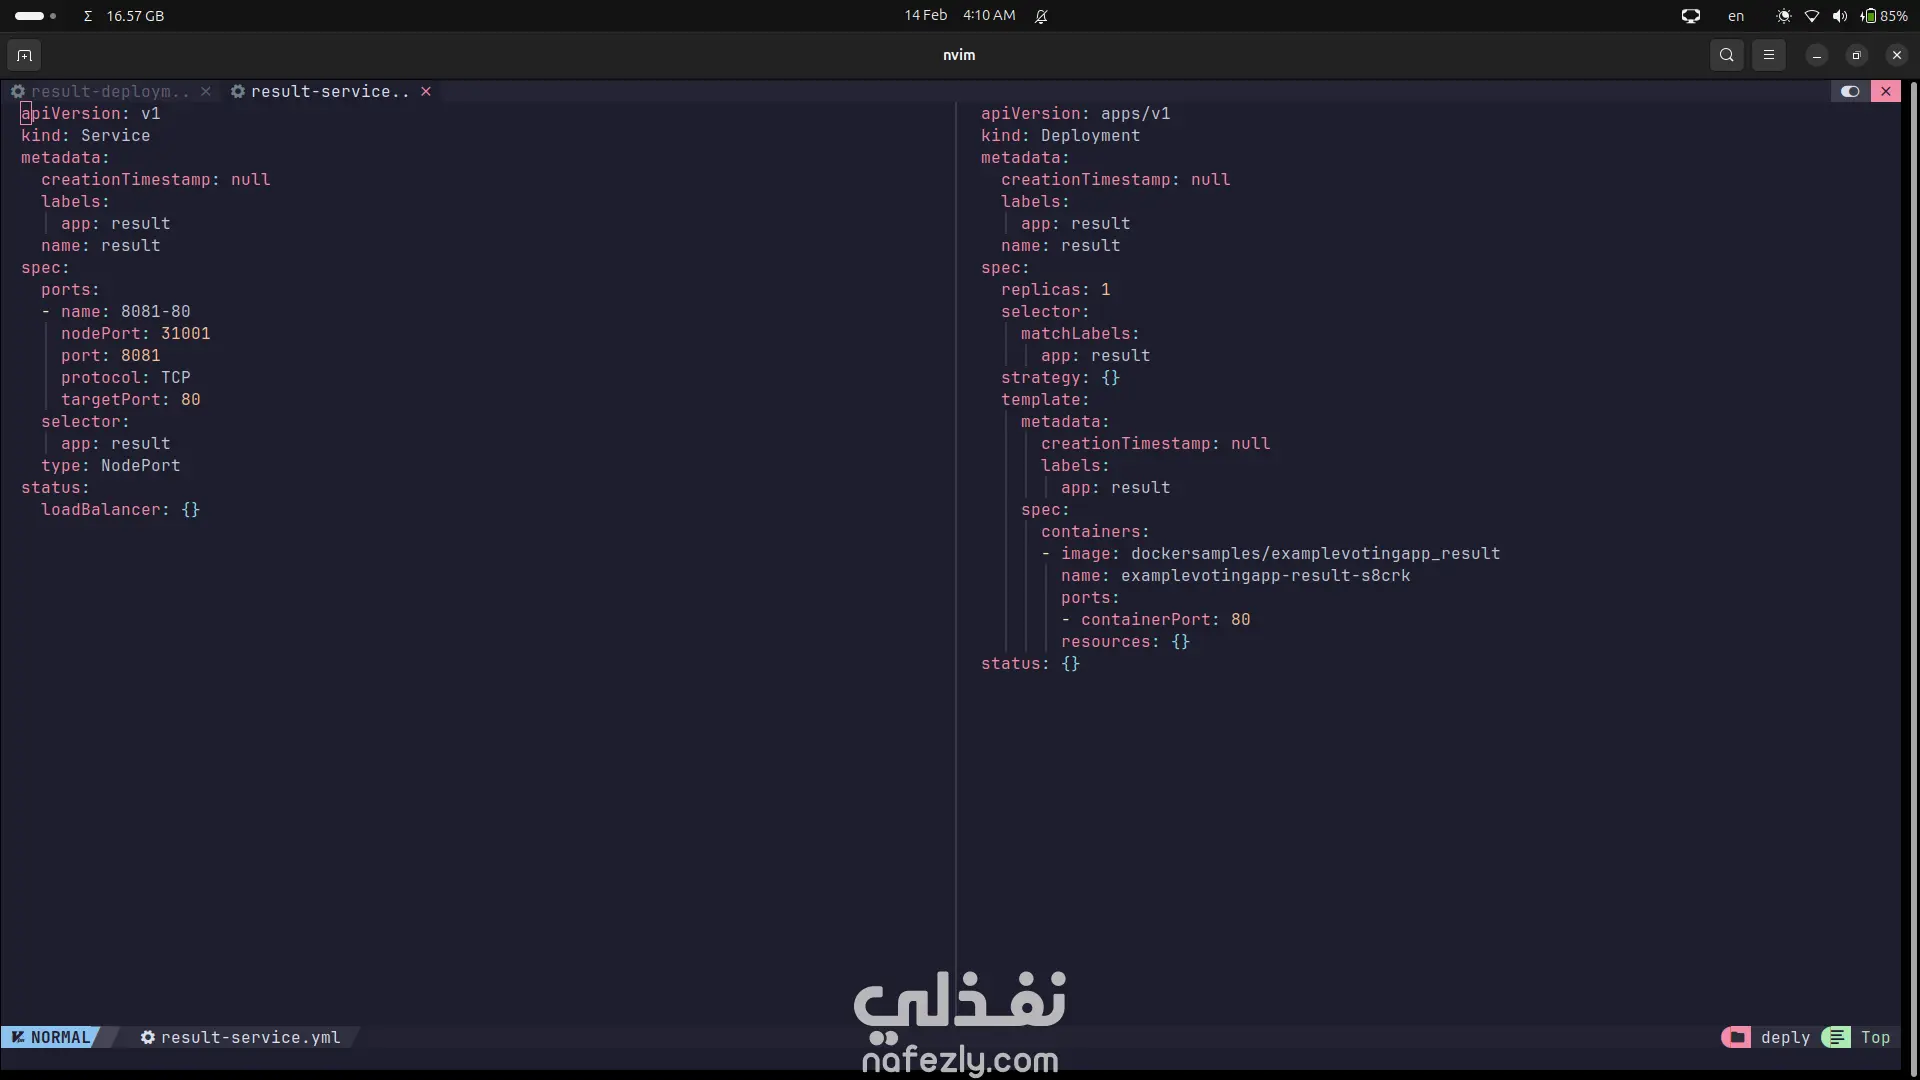Click the NORMAL mode indicator
The image size is (1920, 1080).
click(x=52, y=1037)
